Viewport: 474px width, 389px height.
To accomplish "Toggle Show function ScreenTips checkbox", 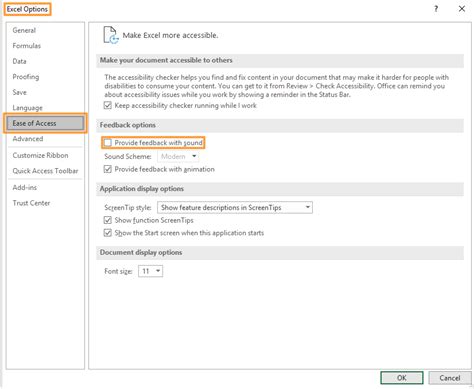I will click(x=108, y=220).
